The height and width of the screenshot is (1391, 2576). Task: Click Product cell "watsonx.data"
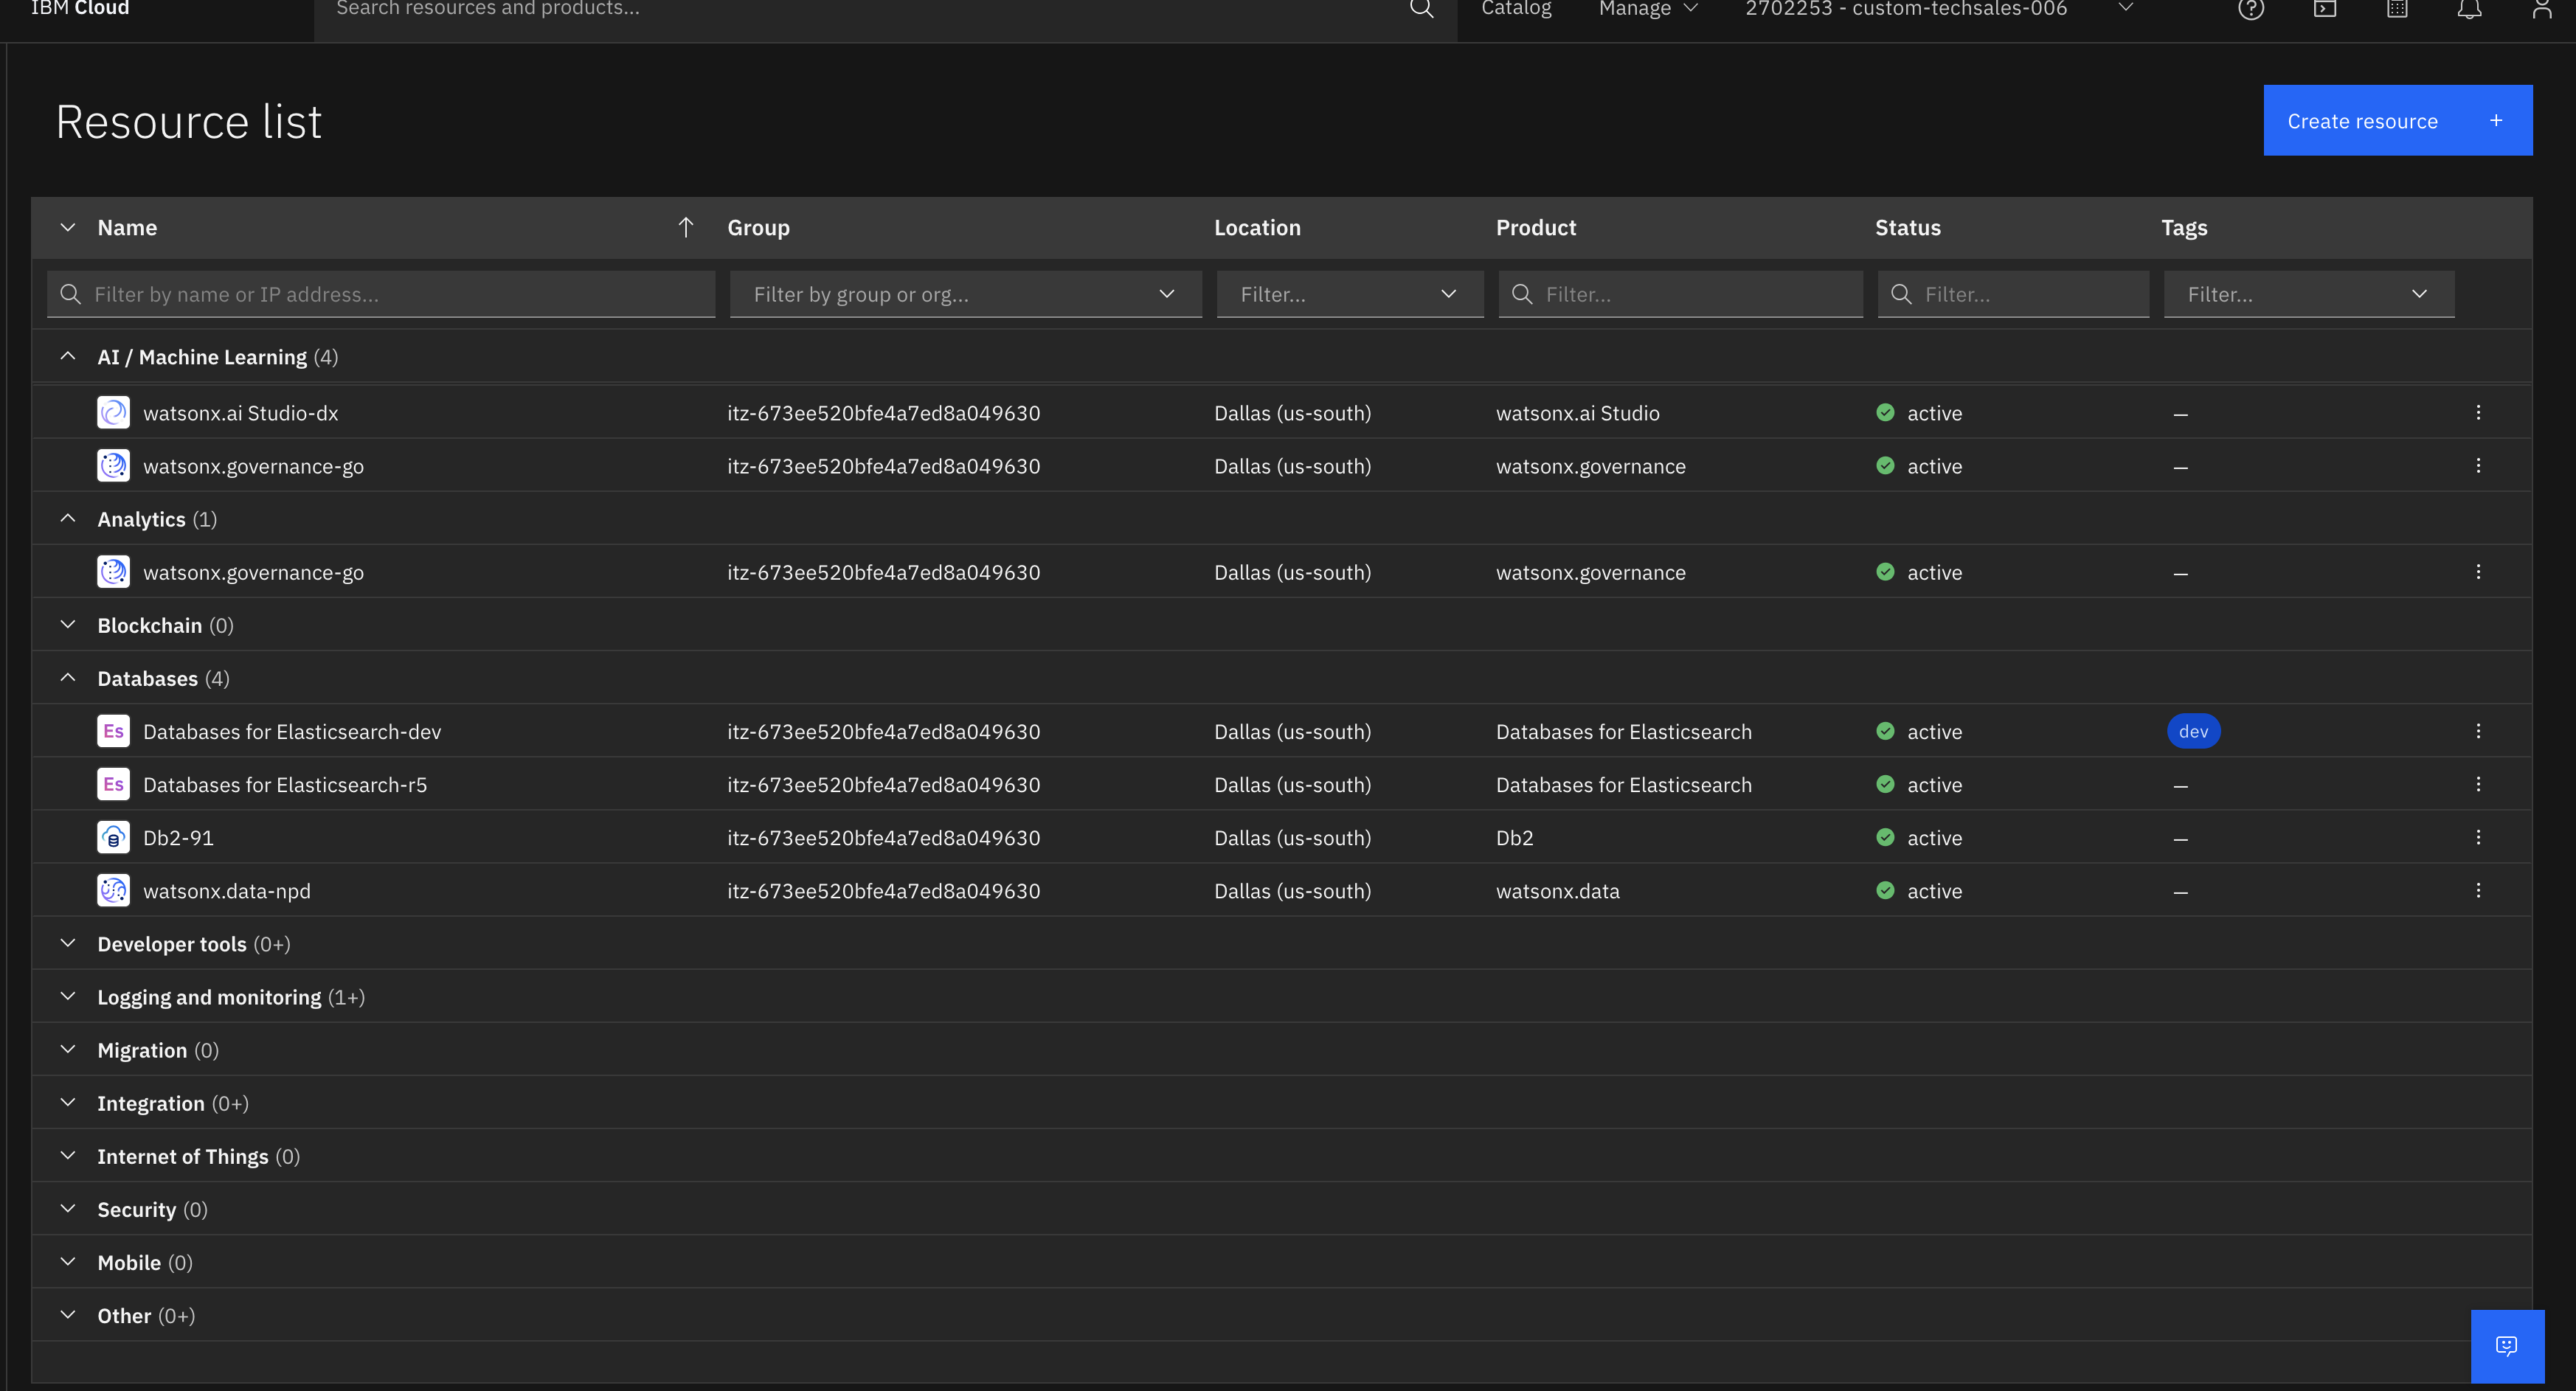click(x=1557, y=891)
